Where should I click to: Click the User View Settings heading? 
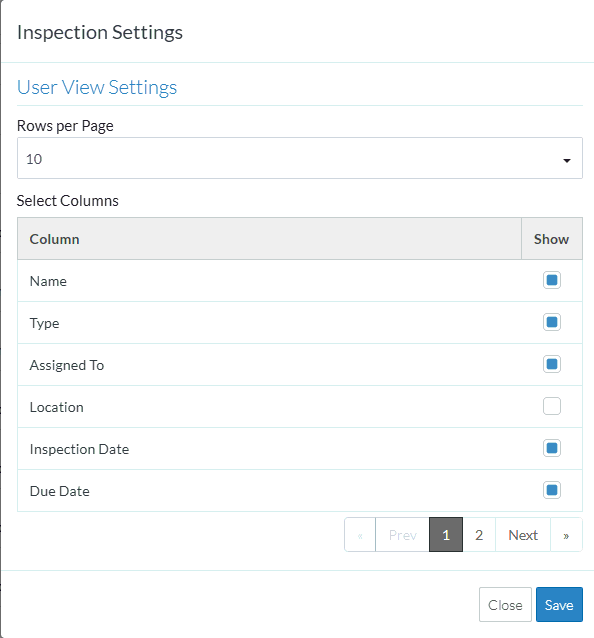[97, 87]
